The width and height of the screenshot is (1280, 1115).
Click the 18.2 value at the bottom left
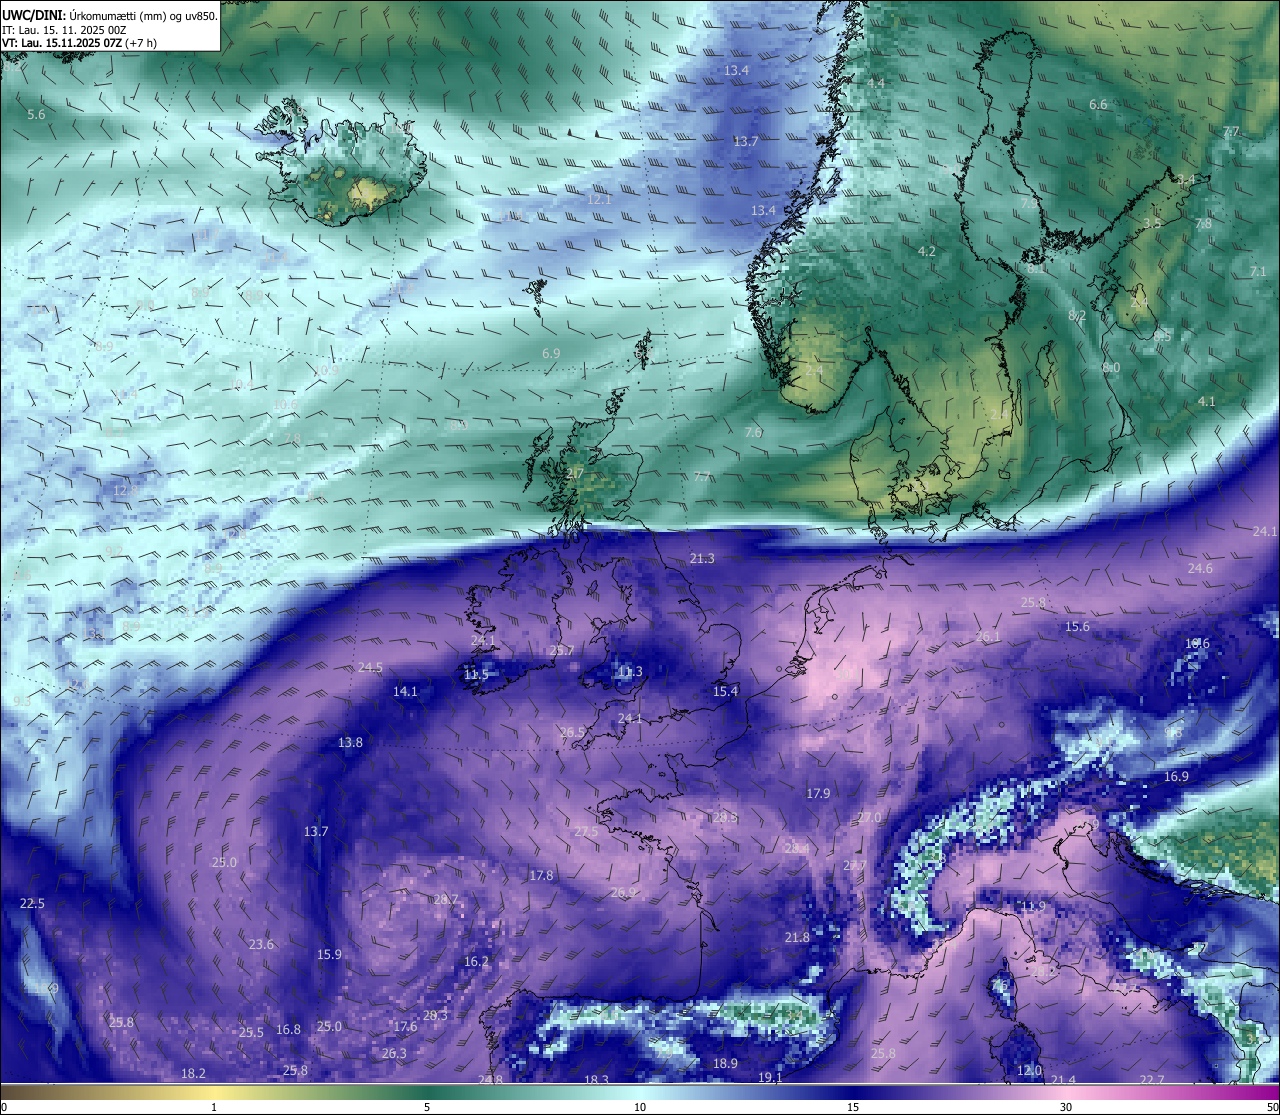tap(193, 1074)
